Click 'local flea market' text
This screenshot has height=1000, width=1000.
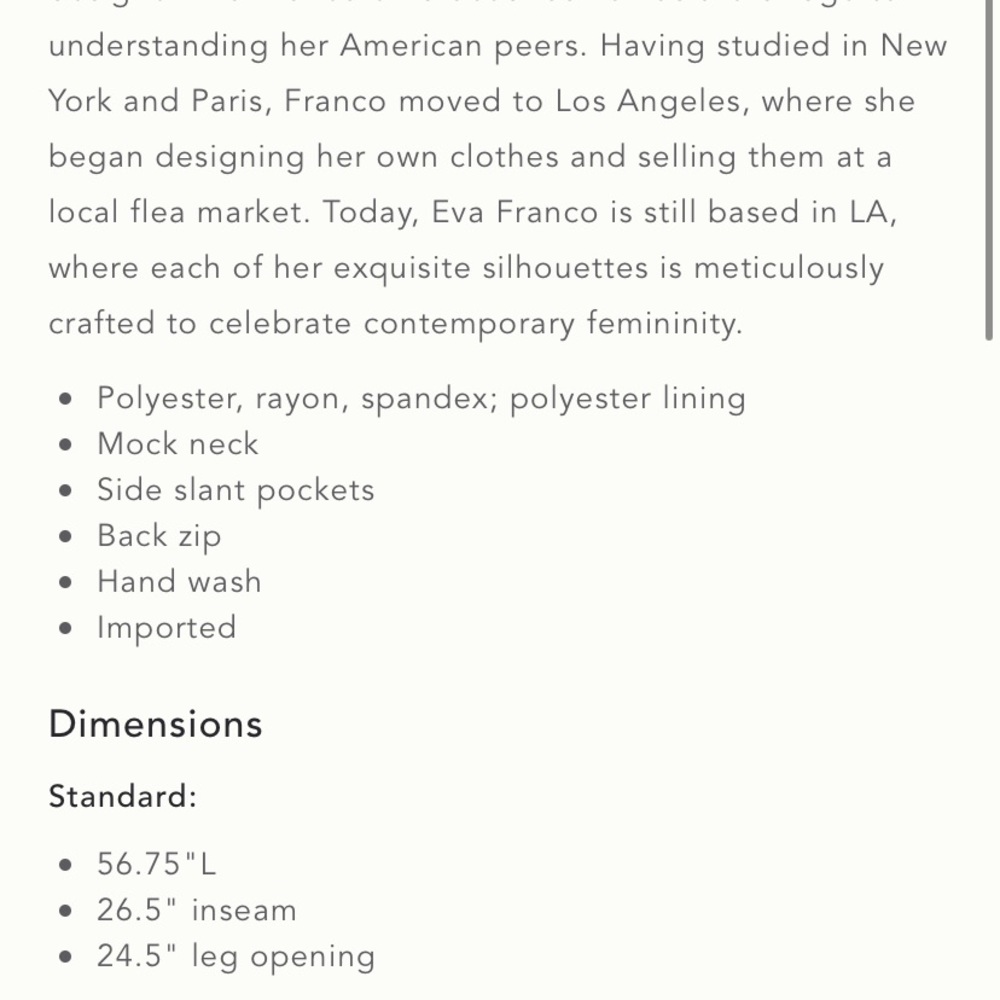point(179,212)
